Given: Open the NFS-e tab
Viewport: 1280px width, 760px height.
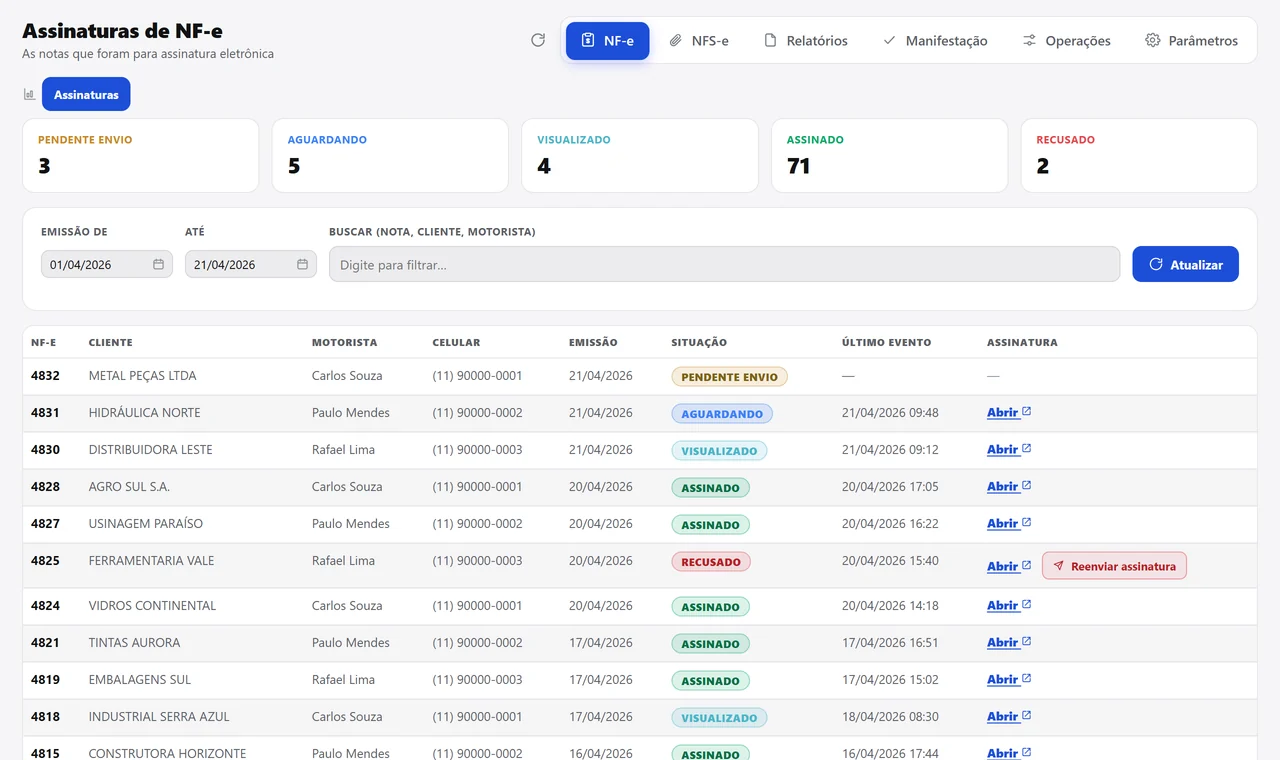Looking at the screenshot, I should pos(699,41).
